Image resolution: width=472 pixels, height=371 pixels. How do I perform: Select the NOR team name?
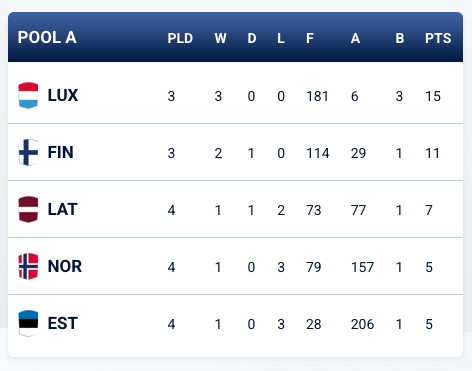(x=65, y=267)
